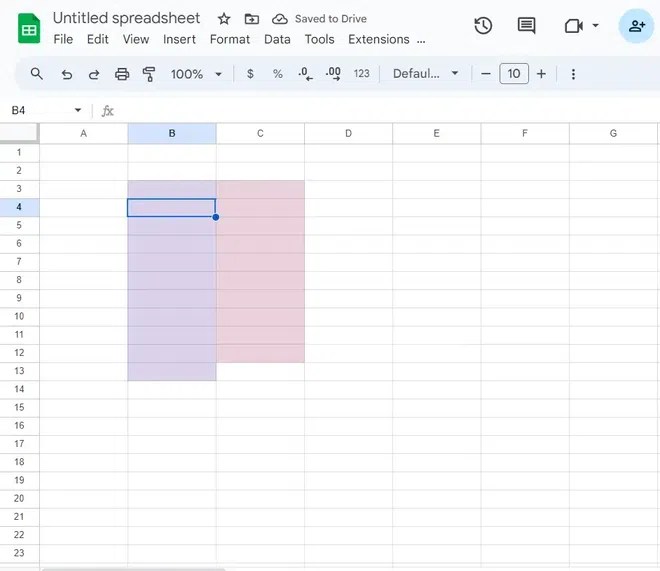This screenshot has height=571, width=660.
Task: Select column B header
Action: [172, 134]
